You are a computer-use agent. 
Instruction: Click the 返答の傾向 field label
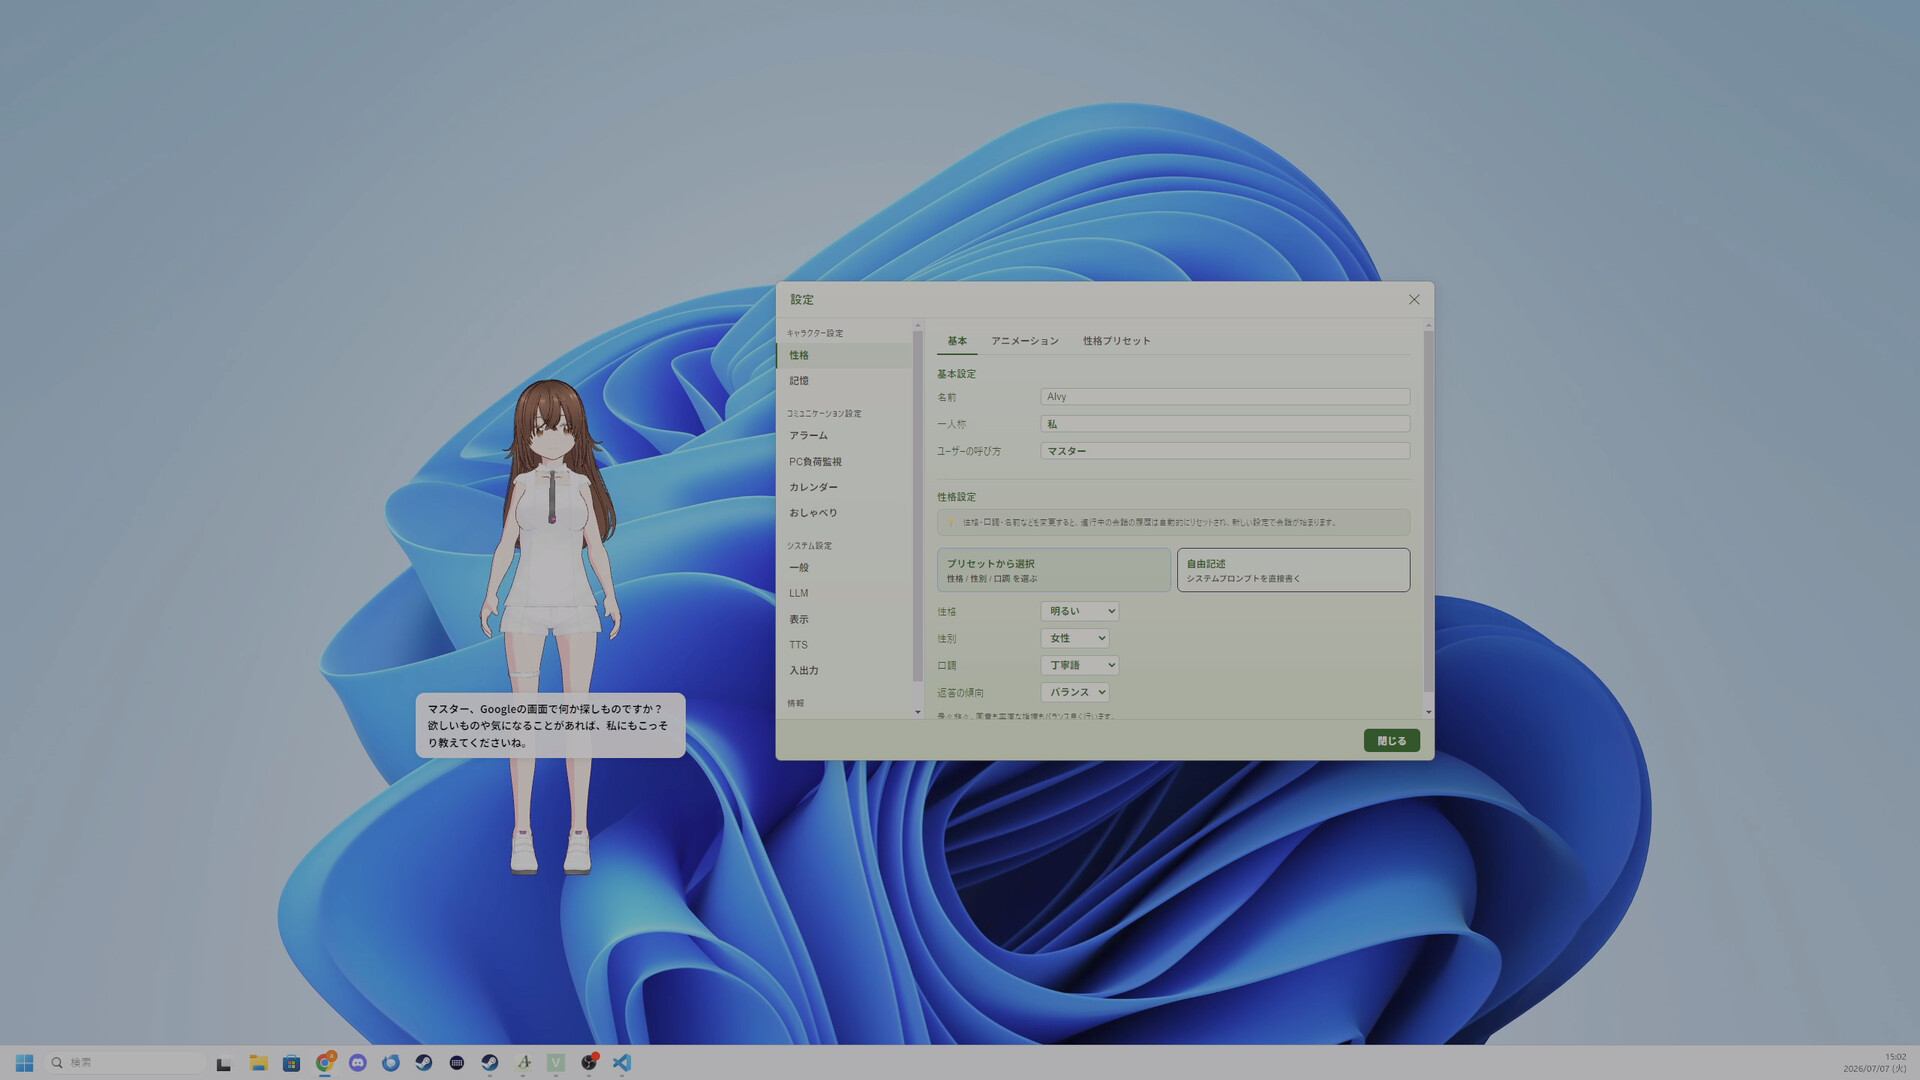click(x=960, y=692)
